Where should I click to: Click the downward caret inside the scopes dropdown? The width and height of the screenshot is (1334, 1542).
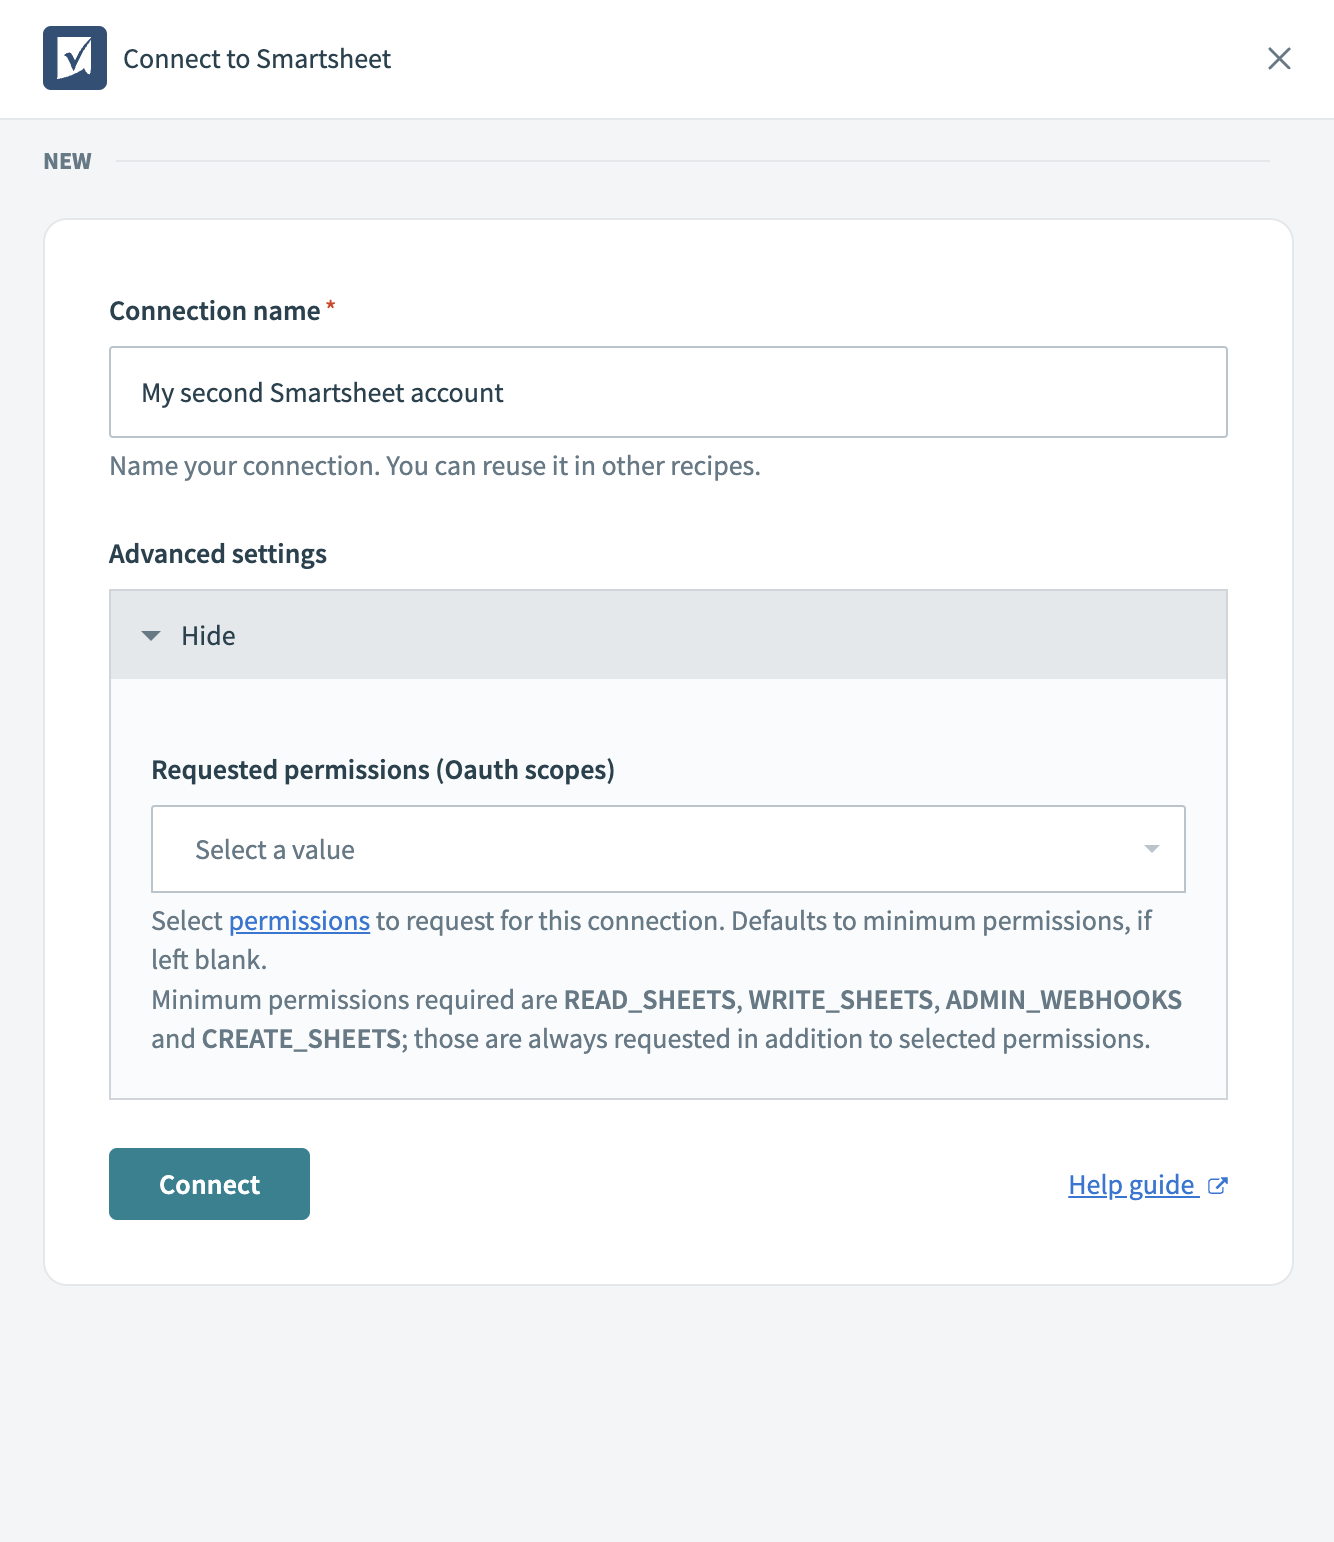(1152, 849)
